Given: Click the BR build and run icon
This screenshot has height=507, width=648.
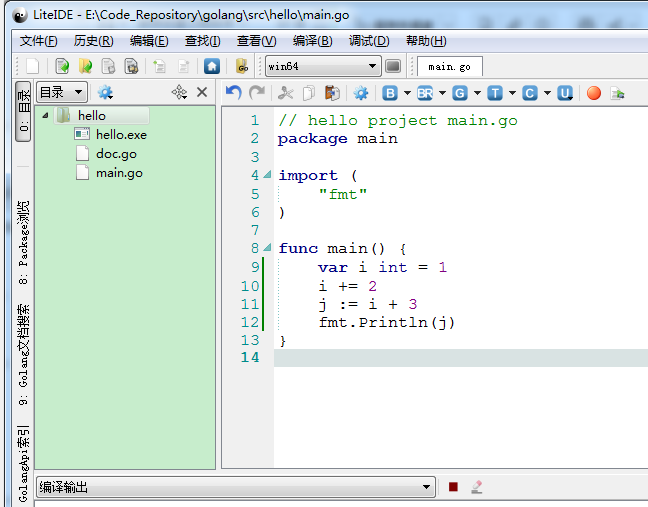Looking at the screenshot, I should point(425,93).
